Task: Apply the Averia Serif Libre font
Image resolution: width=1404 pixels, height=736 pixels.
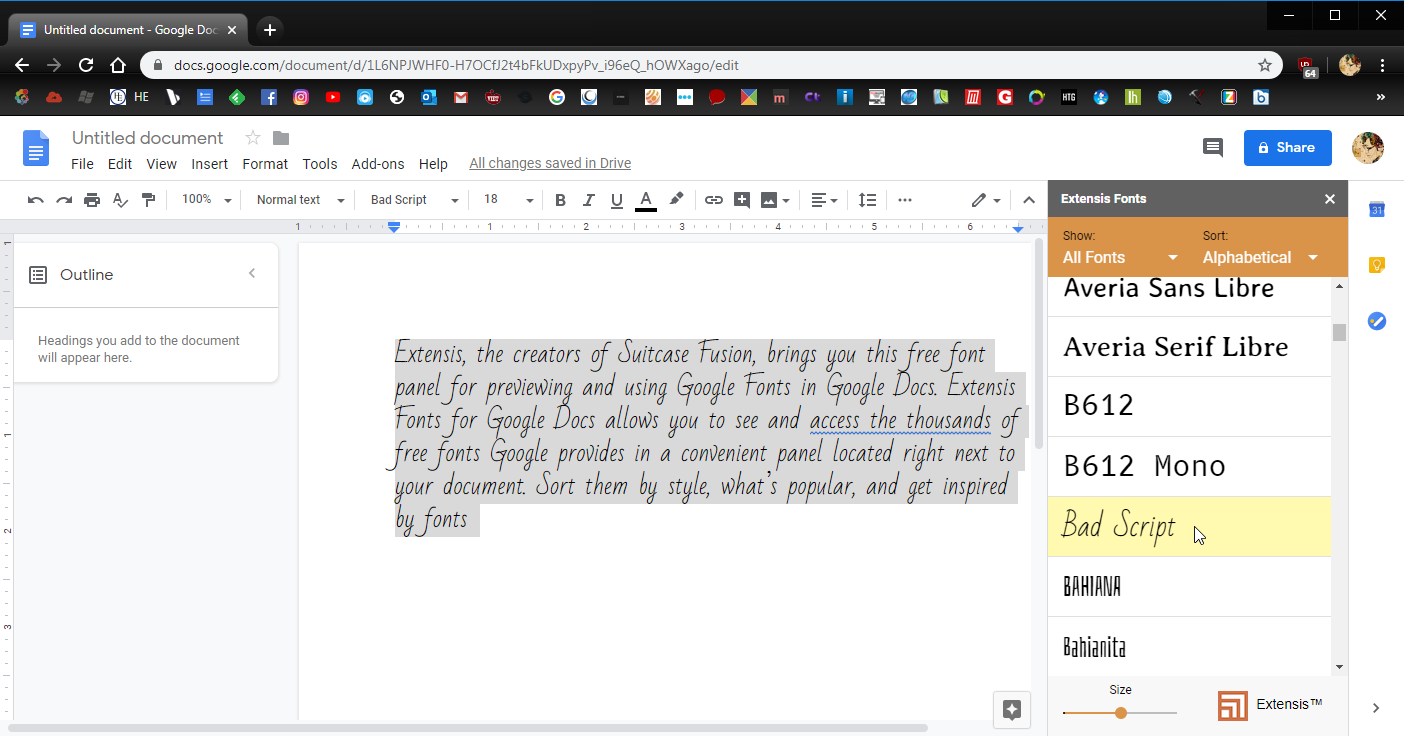Action: coord(1189,347)
